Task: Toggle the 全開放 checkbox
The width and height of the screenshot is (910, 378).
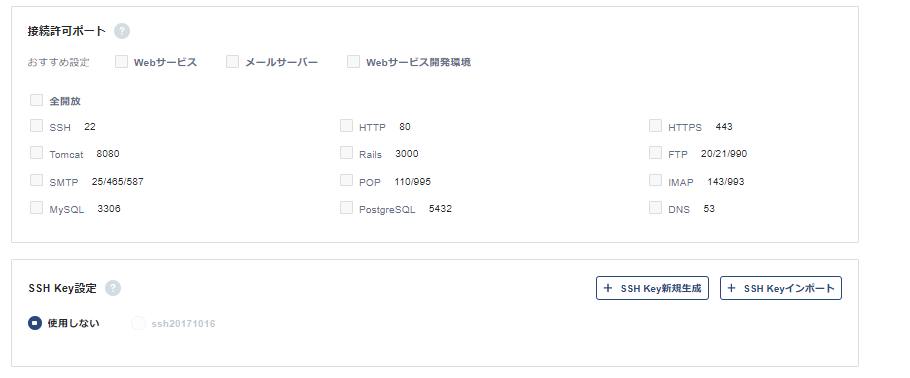Action: [x=37, y=100]
